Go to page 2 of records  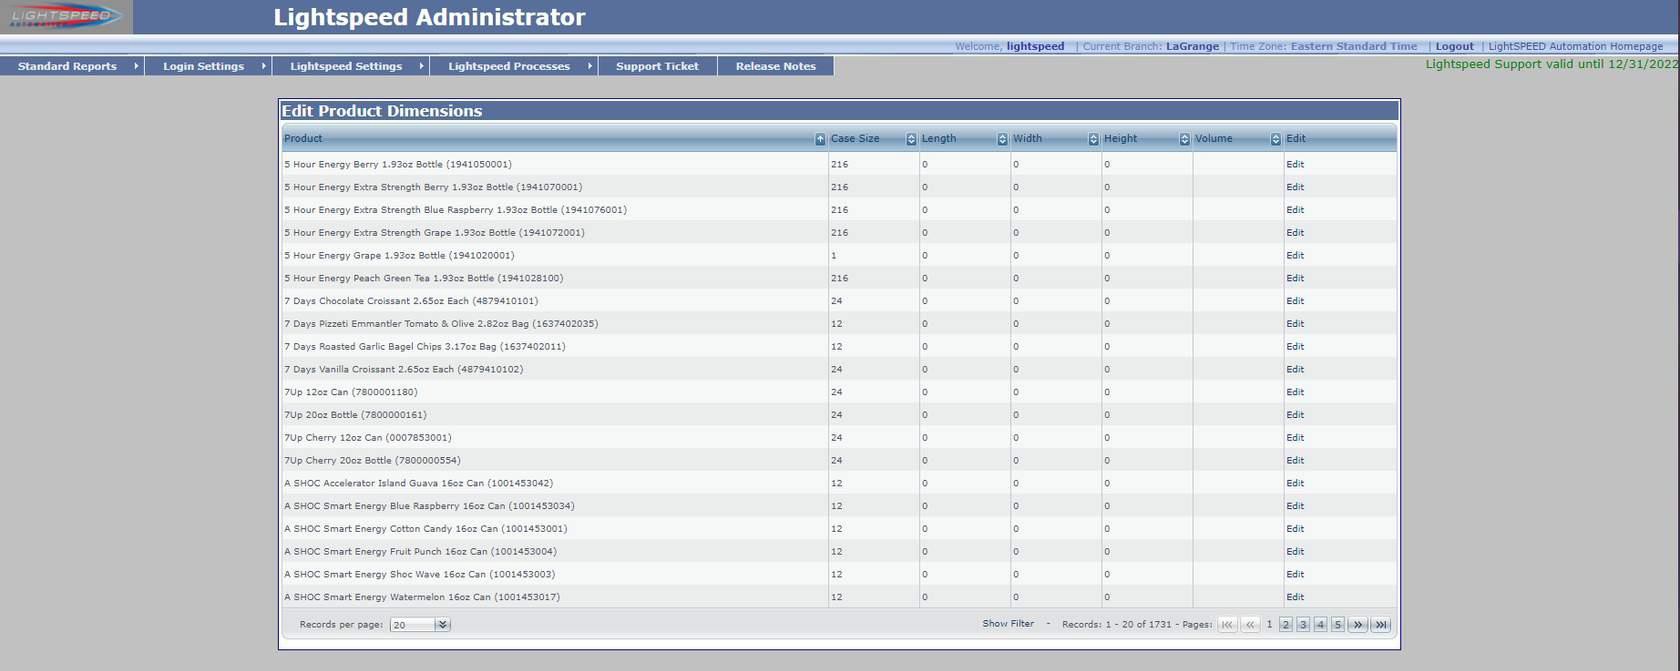click(x=1286, y=625)
